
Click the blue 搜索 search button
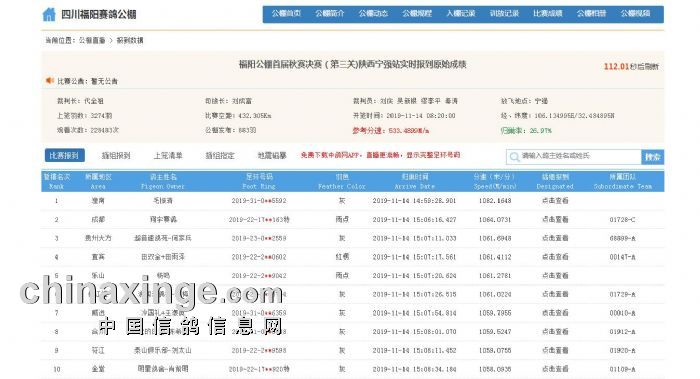pyautogui.click(x=653, y=157)
